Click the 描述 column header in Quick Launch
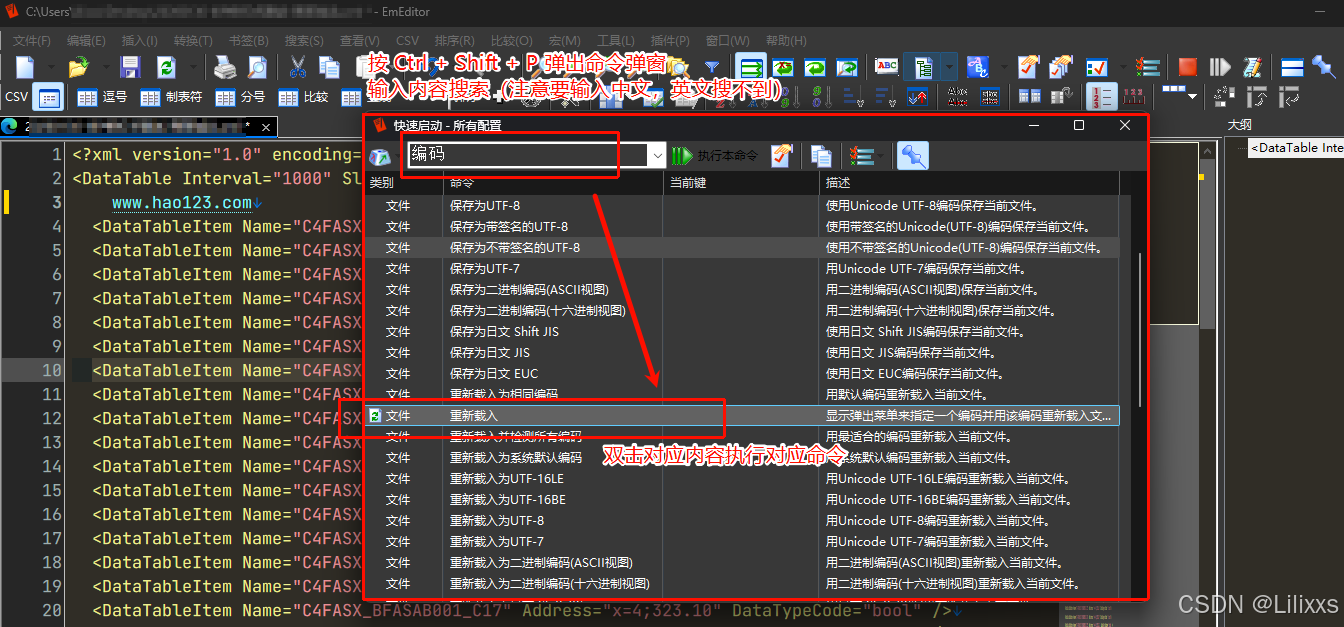 tap(969, 184)
